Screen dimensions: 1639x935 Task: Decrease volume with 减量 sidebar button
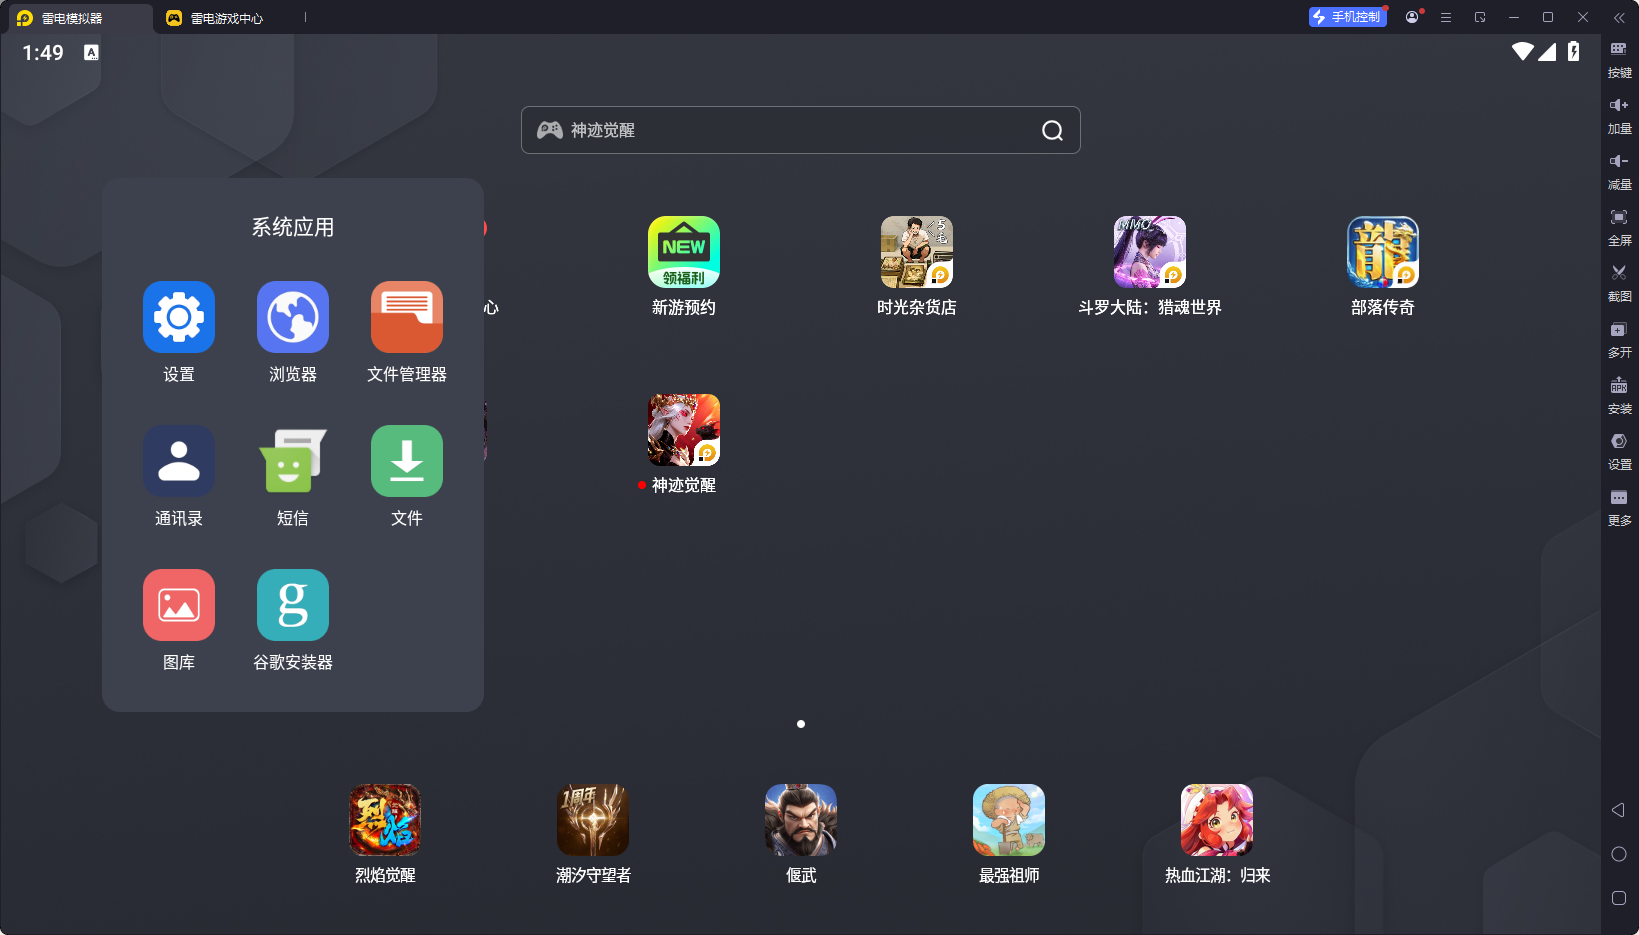pos(1619,171)
